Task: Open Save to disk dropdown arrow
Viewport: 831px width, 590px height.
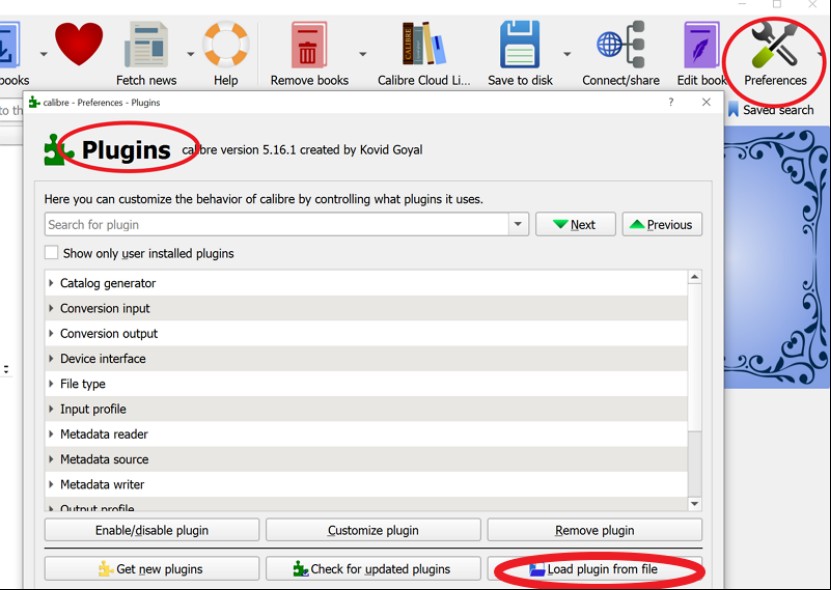Action: [567, 54]
